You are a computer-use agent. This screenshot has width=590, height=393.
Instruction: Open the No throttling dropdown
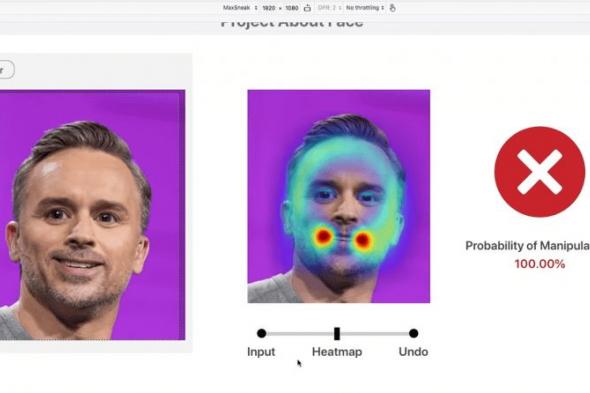coord(365,8)
